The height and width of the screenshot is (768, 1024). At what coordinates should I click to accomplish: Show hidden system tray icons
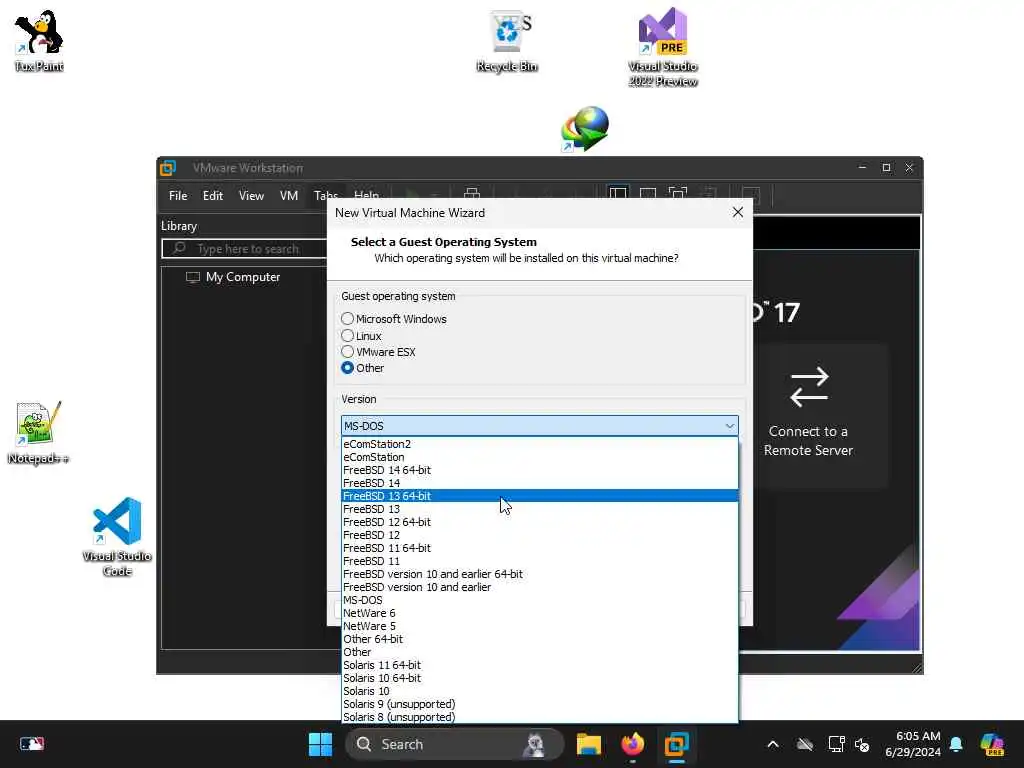(773, 744)
